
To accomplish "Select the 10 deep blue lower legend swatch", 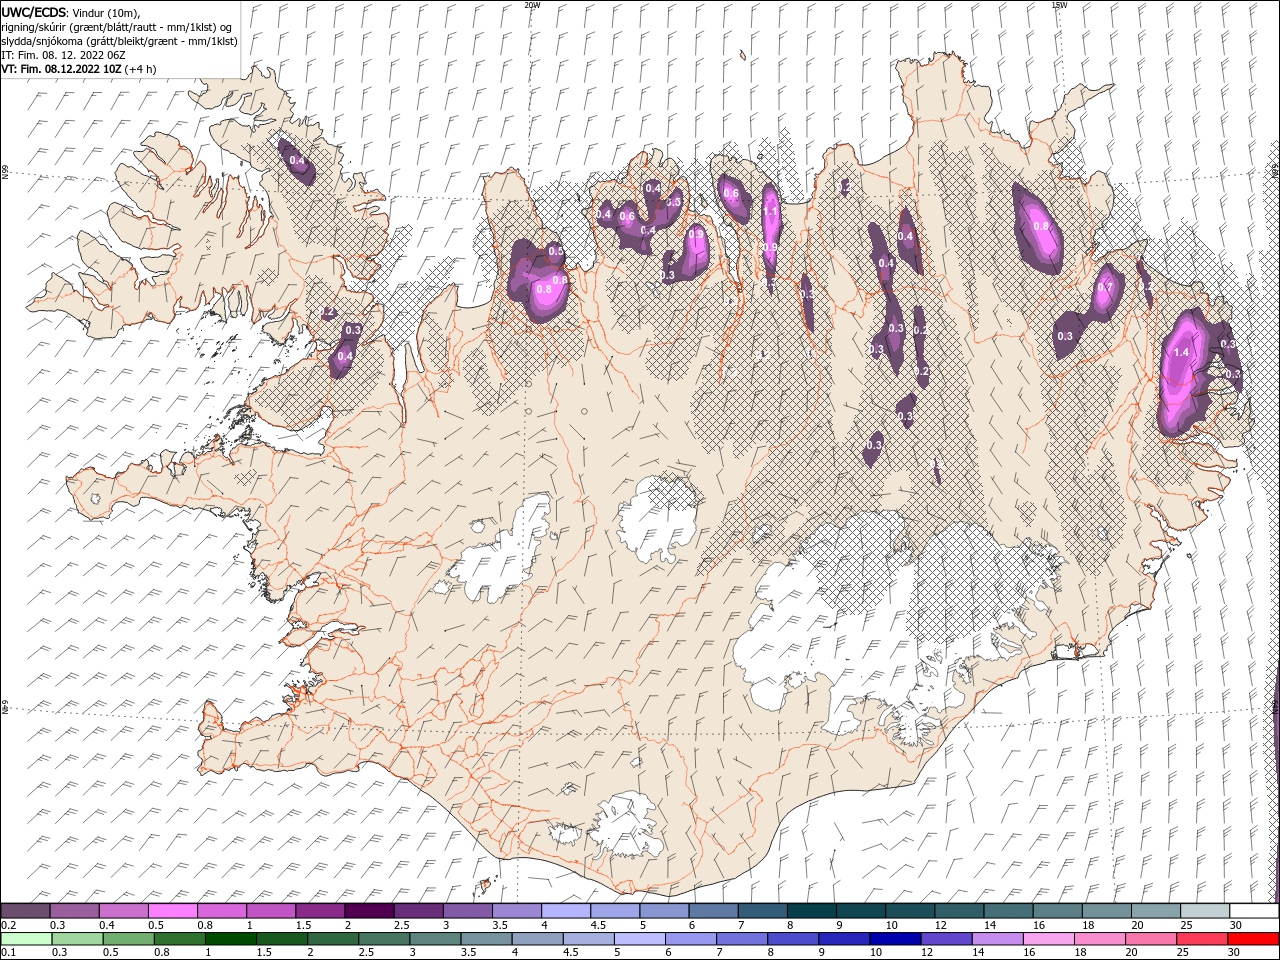I will [895, 939].
